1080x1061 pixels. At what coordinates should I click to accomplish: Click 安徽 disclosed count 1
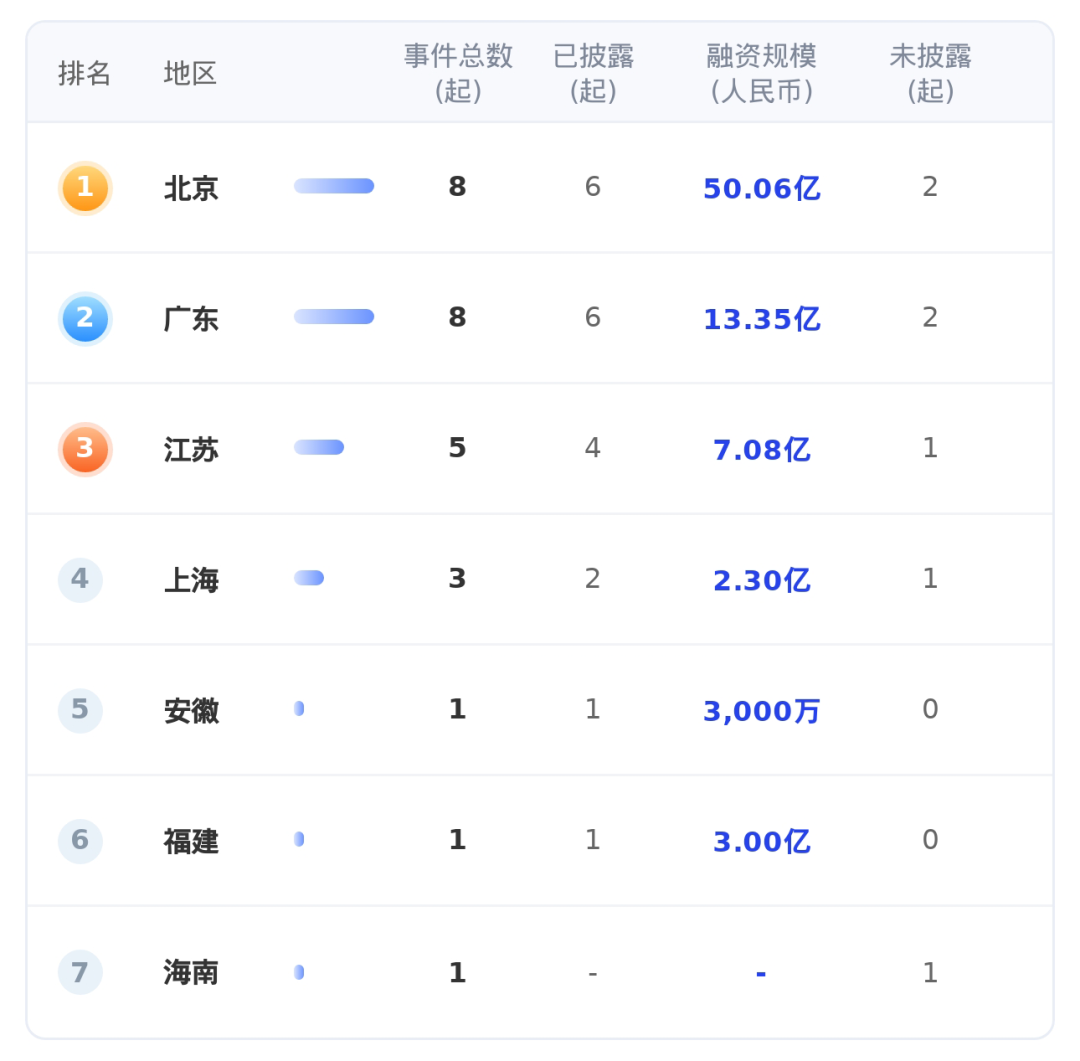(592, 708)
